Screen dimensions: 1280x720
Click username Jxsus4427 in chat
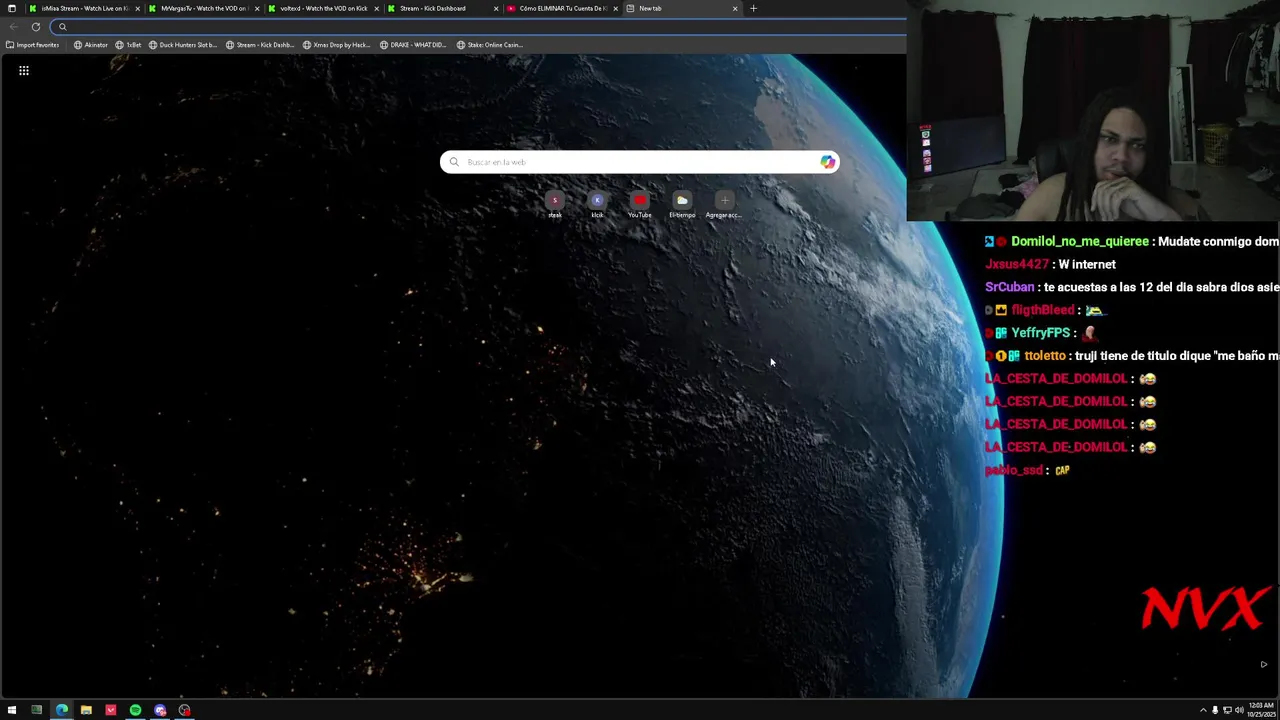pos(1017,265)
